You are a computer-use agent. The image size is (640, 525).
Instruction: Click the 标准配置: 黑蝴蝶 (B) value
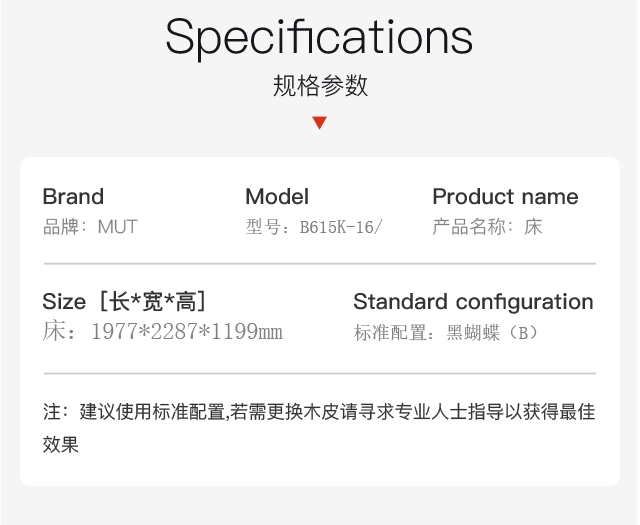pyautogui.click(x=446, y=333)
